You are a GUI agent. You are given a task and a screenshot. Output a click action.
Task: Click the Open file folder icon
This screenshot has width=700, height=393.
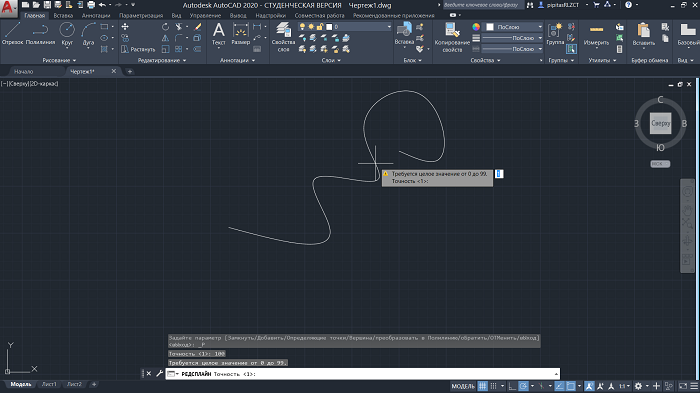[x=36, y=5]
